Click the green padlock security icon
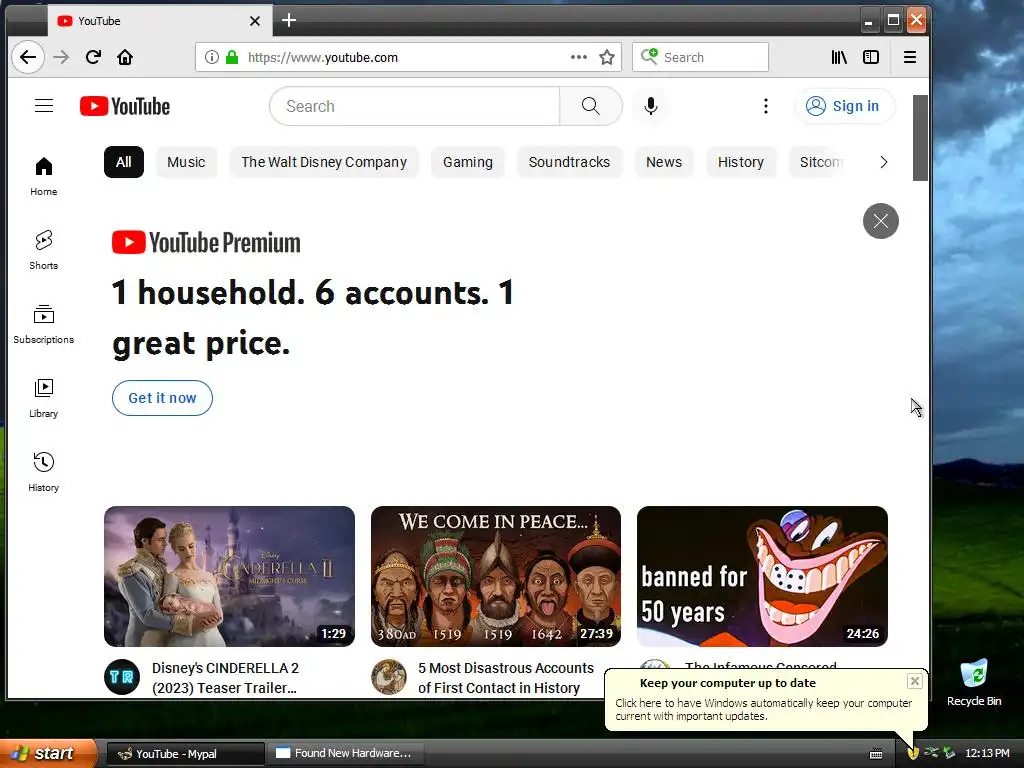 coord(232,57)
